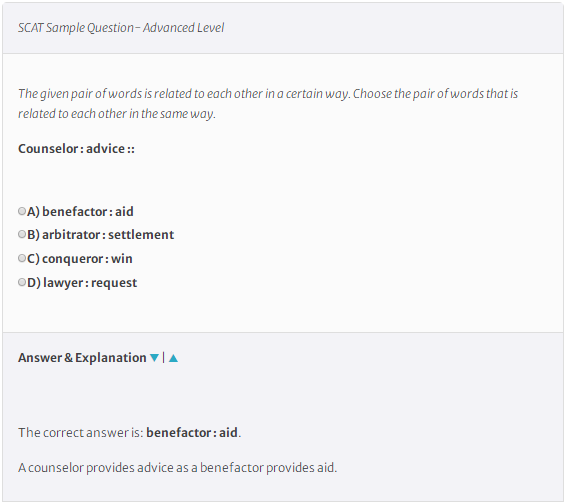566x504 pixels.
Task: Click the 'Counselor : advice ::' prompt
Action: (x=76, y=149)
